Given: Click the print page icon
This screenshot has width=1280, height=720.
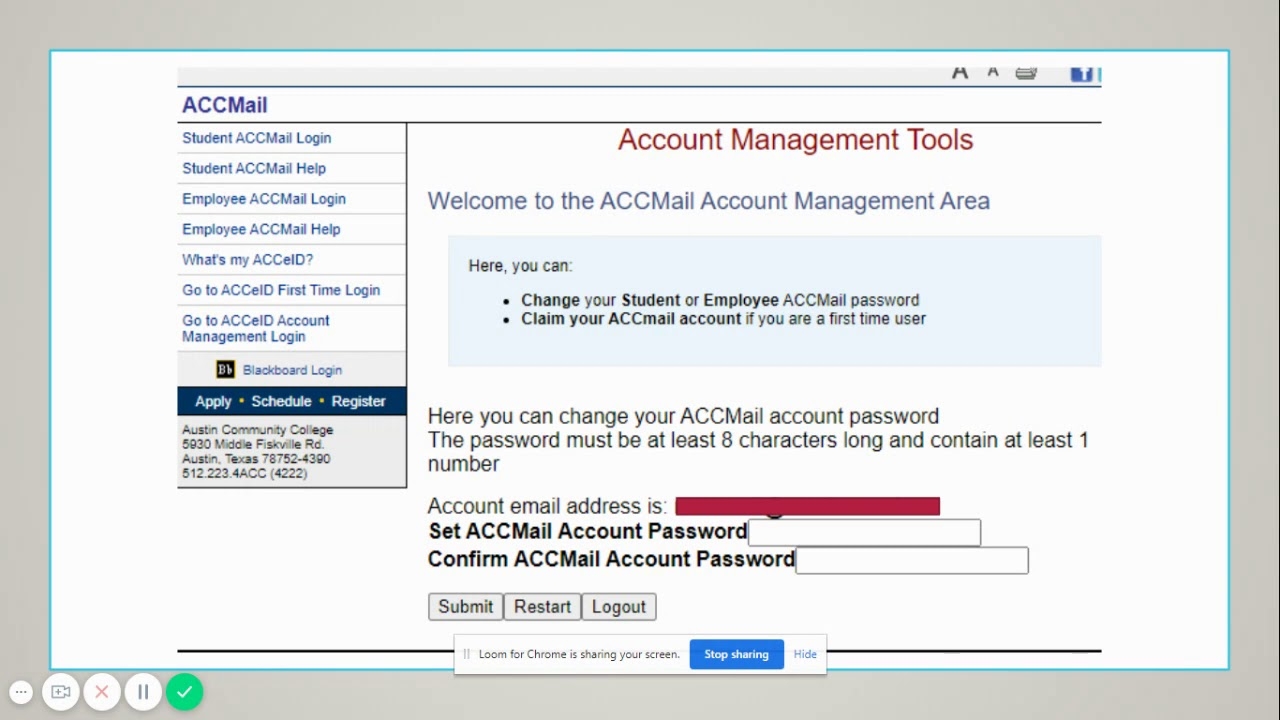Looking at the screenshot, I should coord(1026,73).
